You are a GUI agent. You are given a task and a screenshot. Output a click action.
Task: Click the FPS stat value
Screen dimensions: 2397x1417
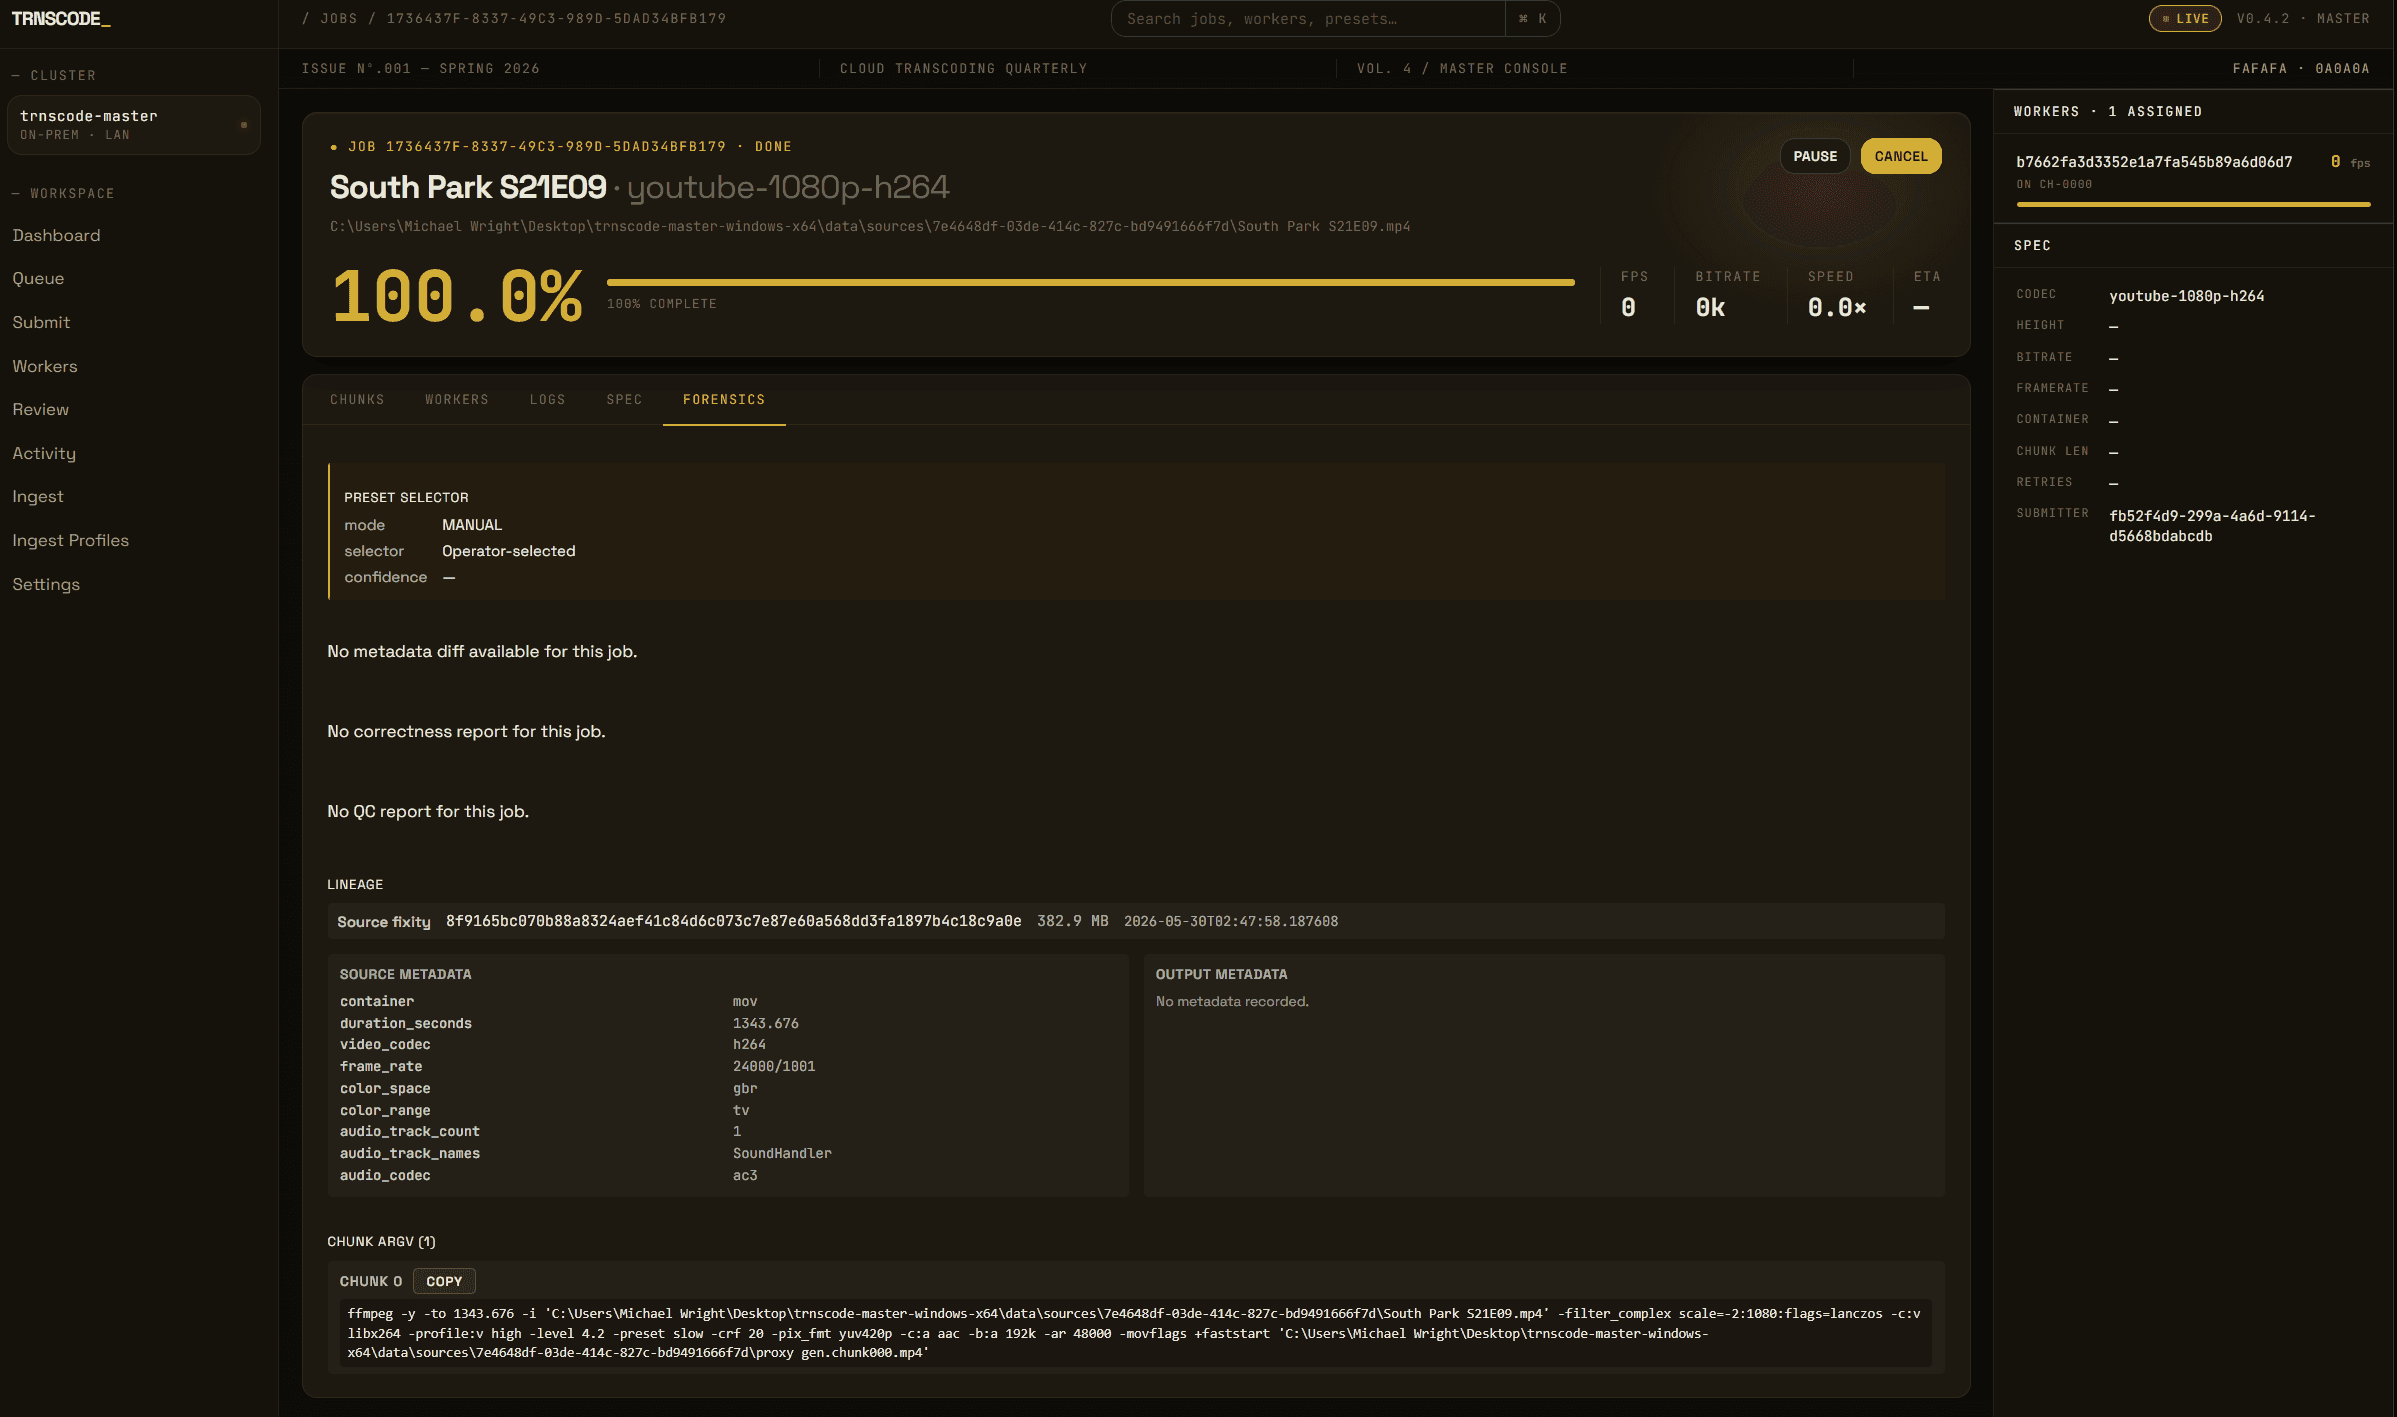click(x=1628, y=308)
